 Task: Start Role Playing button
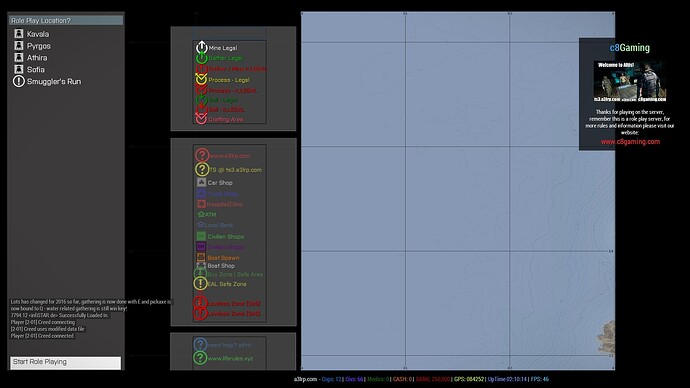[x=66, y=362]
